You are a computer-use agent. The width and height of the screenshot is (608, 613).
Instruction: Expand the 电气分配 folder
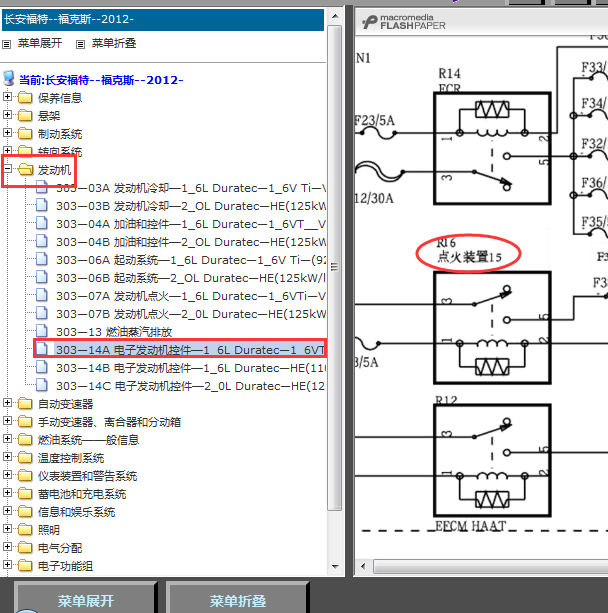point(7,546)
